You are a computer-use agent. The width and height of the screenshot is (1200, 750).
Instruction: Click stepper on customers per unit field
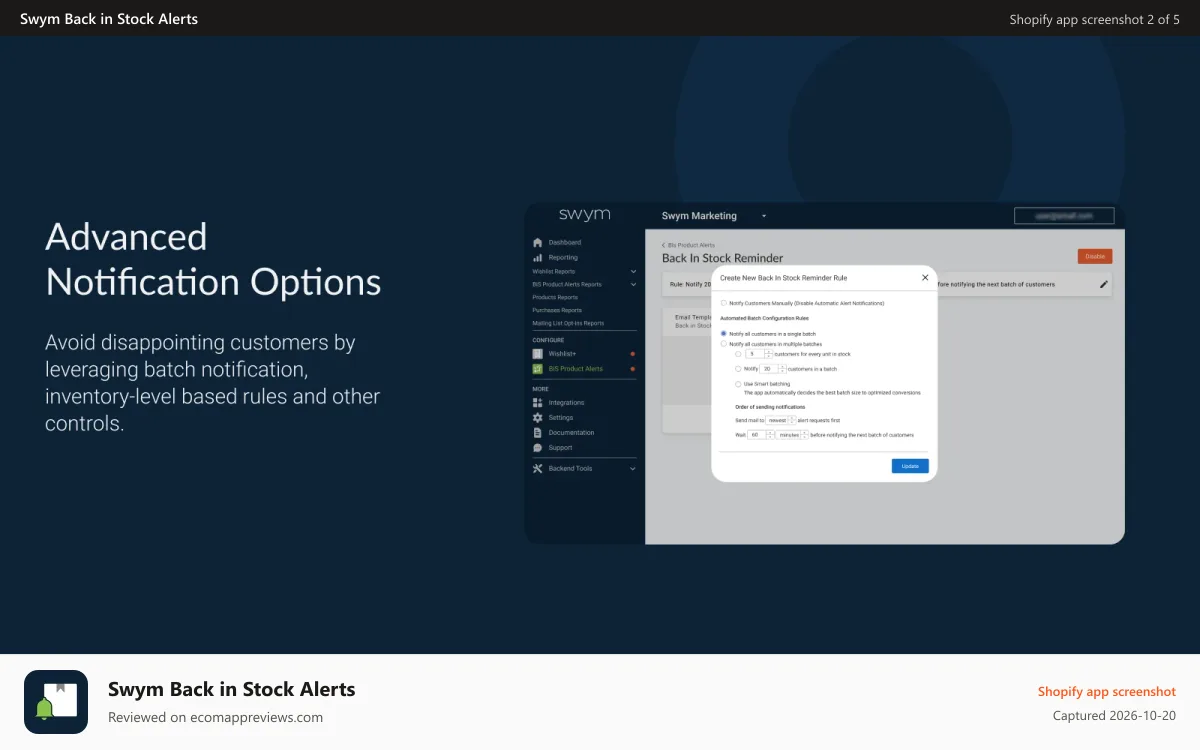coord(768,354)
